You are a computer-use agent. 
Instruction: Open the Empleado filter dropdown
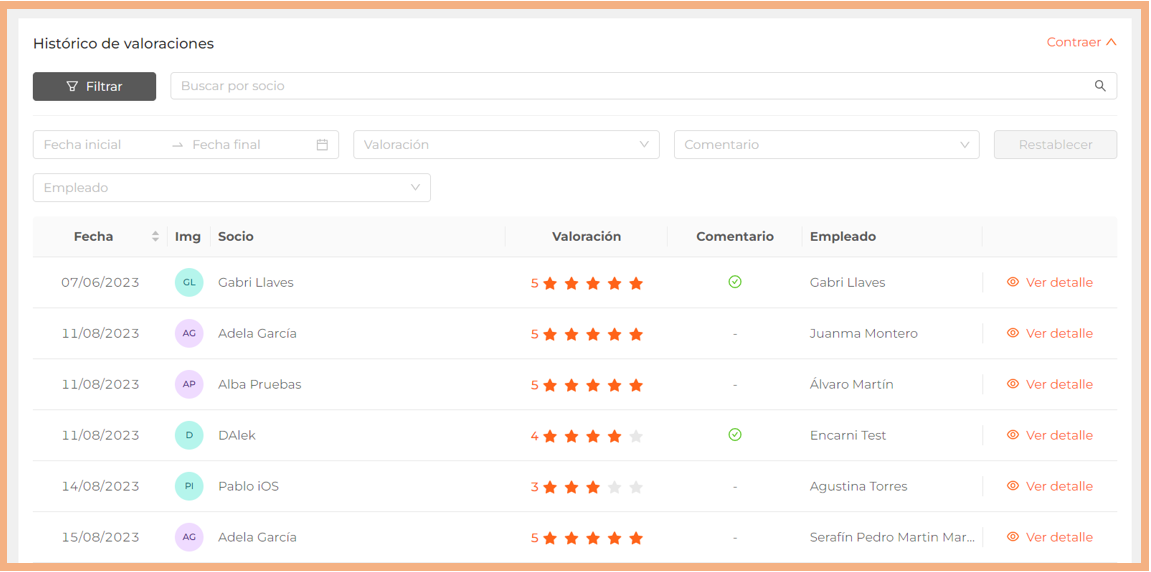(x=232, y=187)
